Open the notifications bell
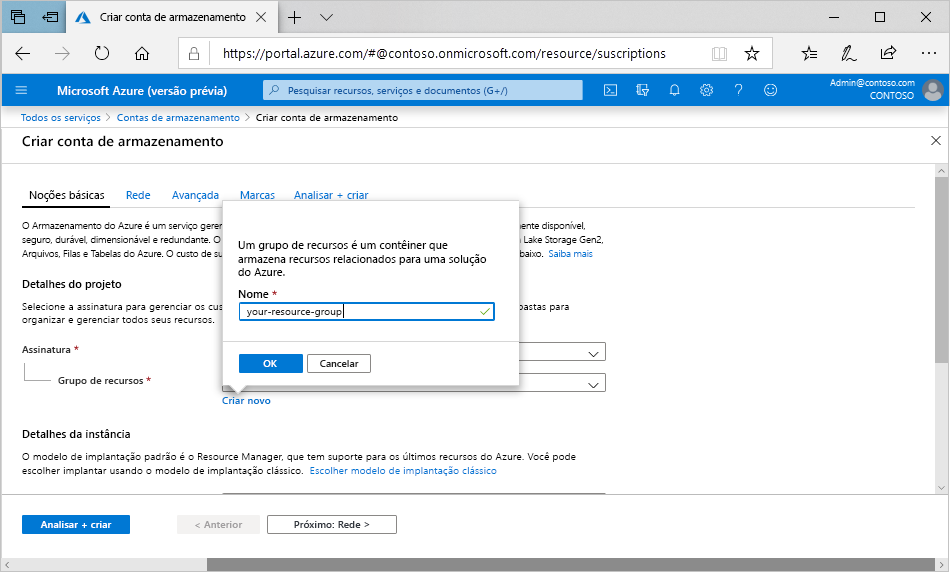The image size is (950, 572). click(x=674, y=90)
